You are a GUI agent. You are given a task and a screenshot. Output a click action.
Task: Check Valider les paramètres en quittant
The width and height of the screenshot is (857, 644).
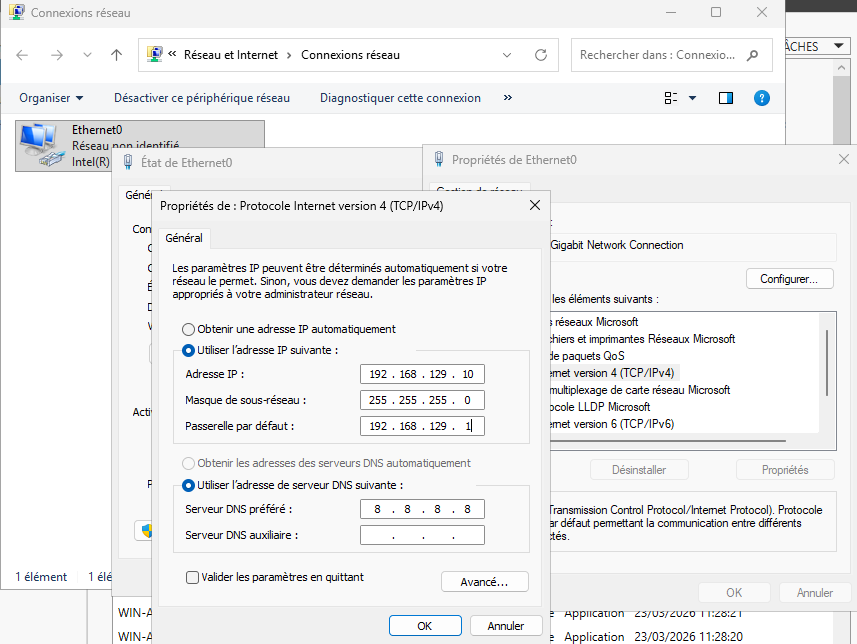[x=192, y=577]
